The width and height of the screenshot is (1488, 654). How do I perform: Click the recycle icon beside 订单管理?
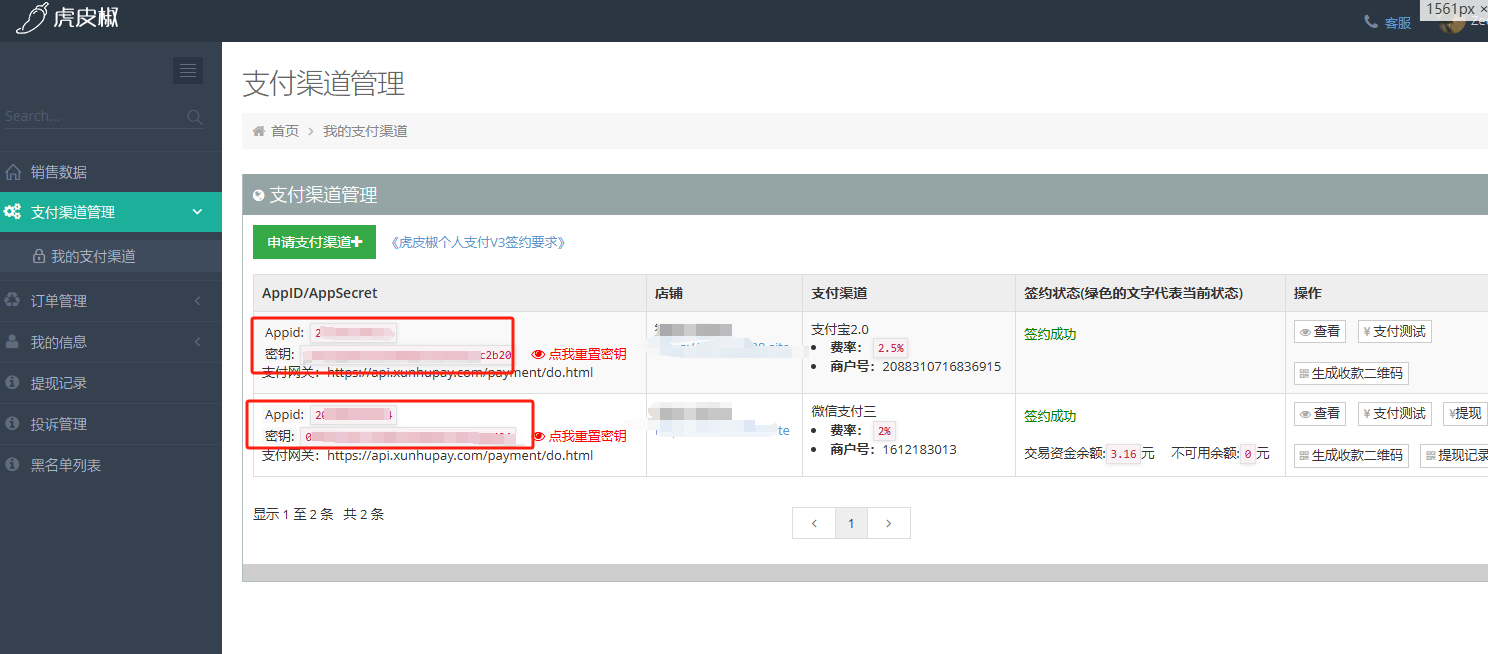click(13, 300)
